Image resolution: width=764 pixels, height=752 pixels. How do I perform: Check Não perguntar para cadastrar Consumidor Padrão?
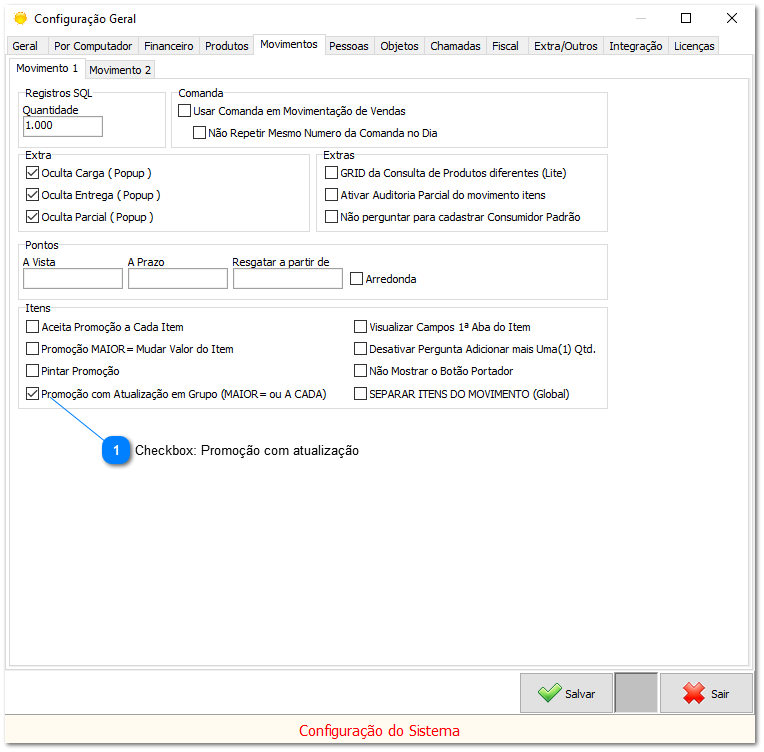coord(331,216)
